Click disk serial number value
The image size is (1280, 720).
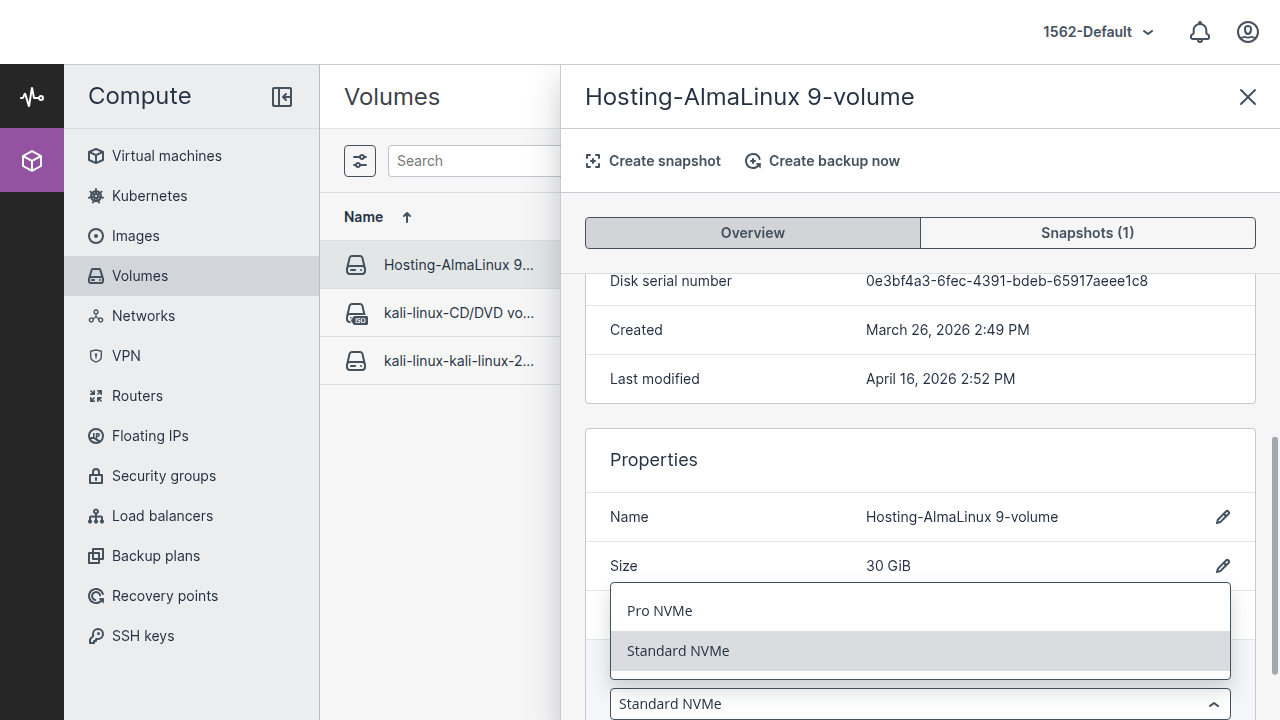1007,281
